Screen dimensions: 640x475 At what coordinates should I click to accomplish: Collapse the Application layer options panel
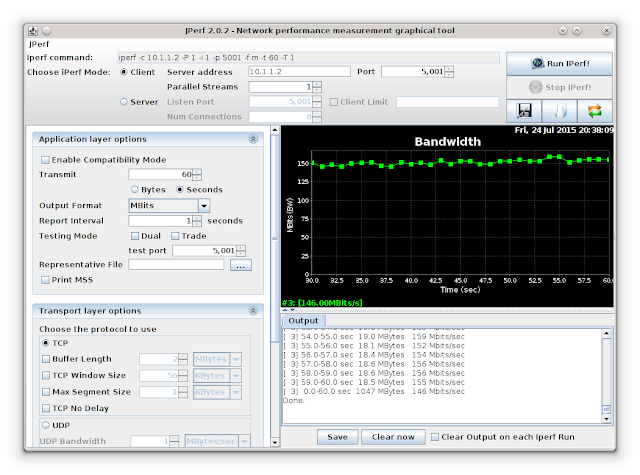[x=253, y=139]
